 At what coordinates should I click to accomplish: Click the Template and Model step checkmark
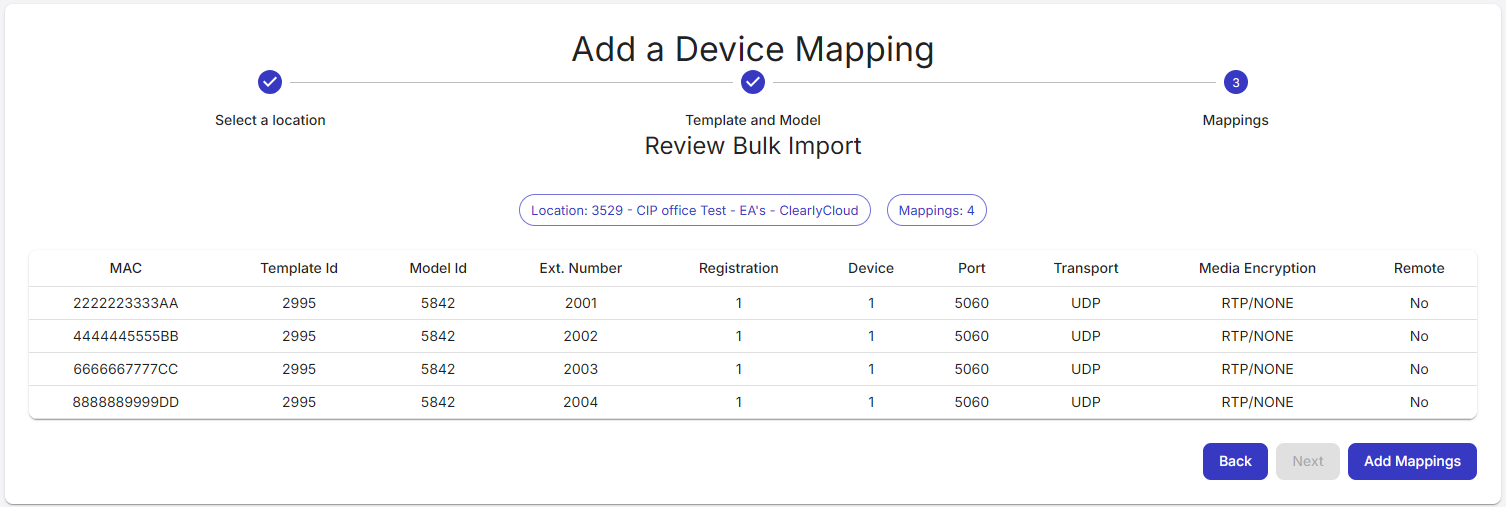pos(753,82)
